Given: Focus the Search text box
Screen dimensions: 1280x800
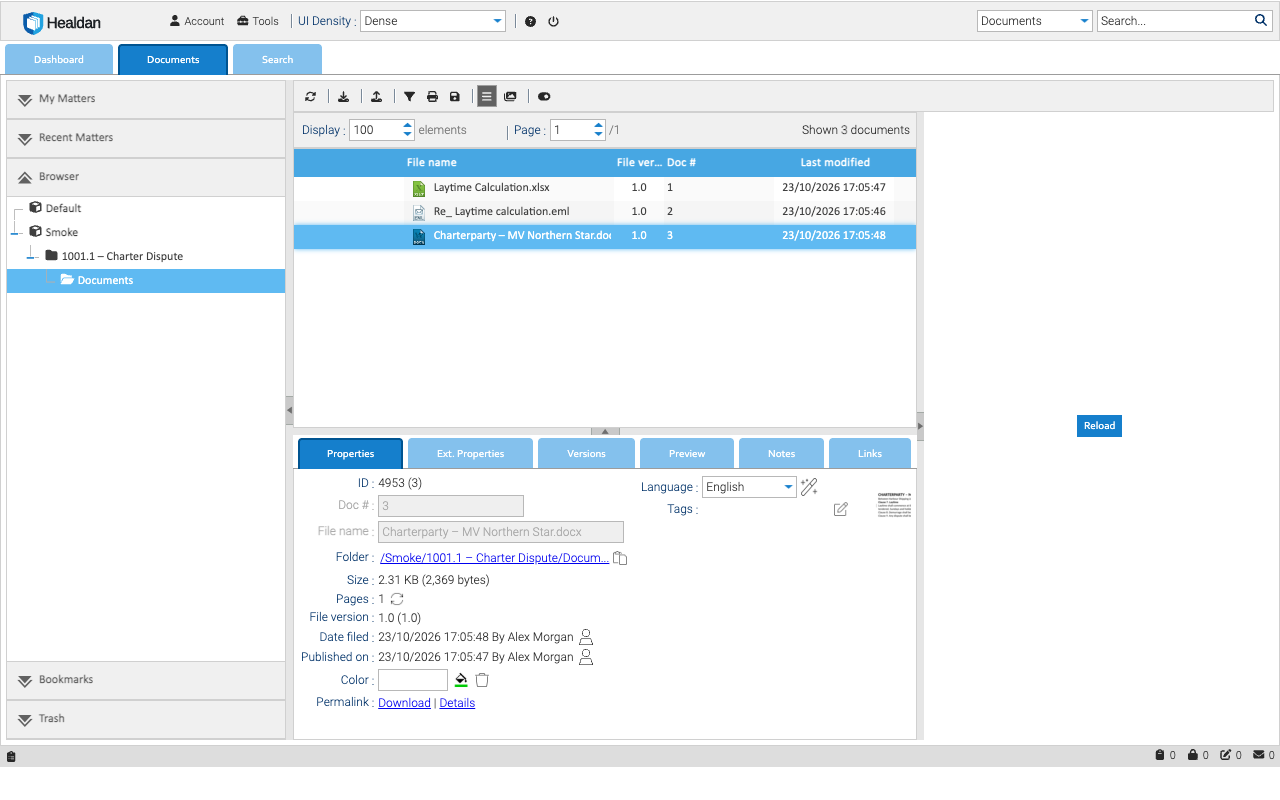Looking at the screenshot, I should 1175,21.
